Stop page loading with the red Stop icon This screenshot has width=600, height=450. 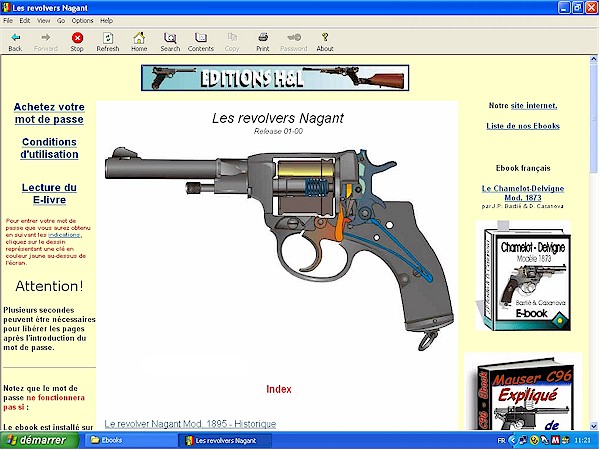point(77,38)
